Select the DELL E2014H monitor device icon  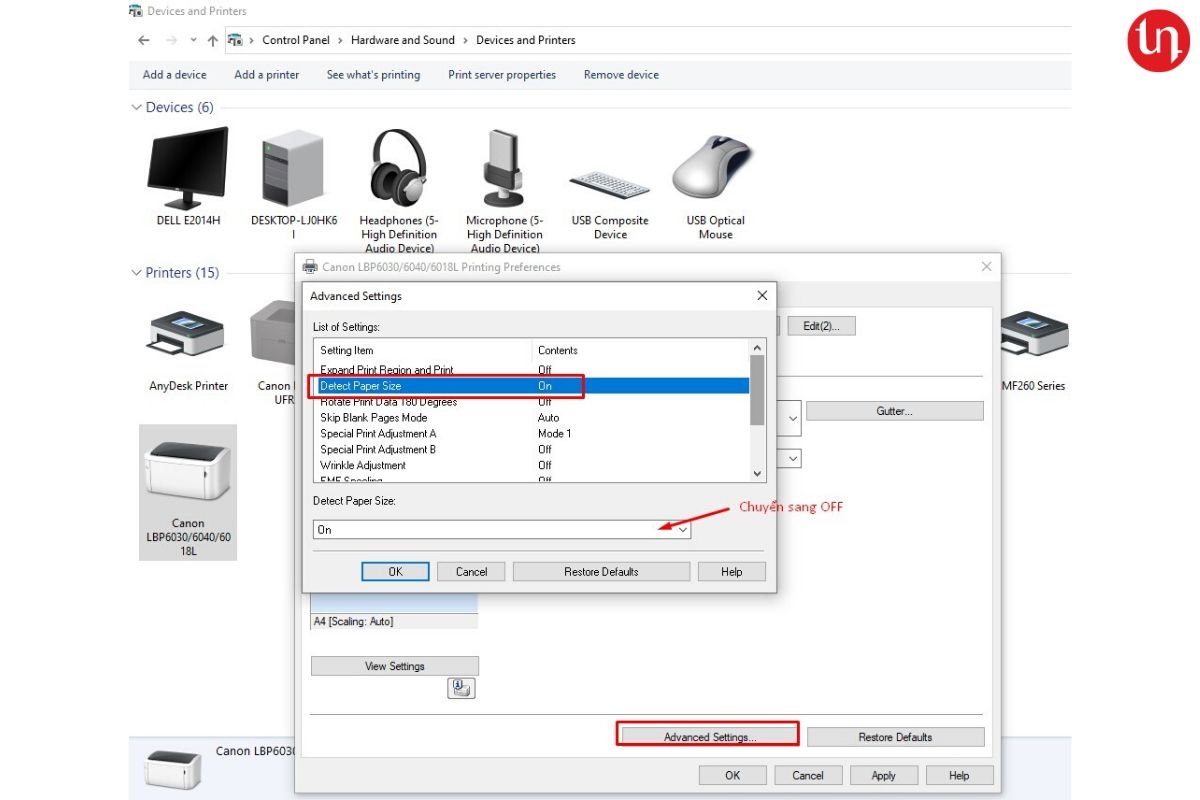188,168
